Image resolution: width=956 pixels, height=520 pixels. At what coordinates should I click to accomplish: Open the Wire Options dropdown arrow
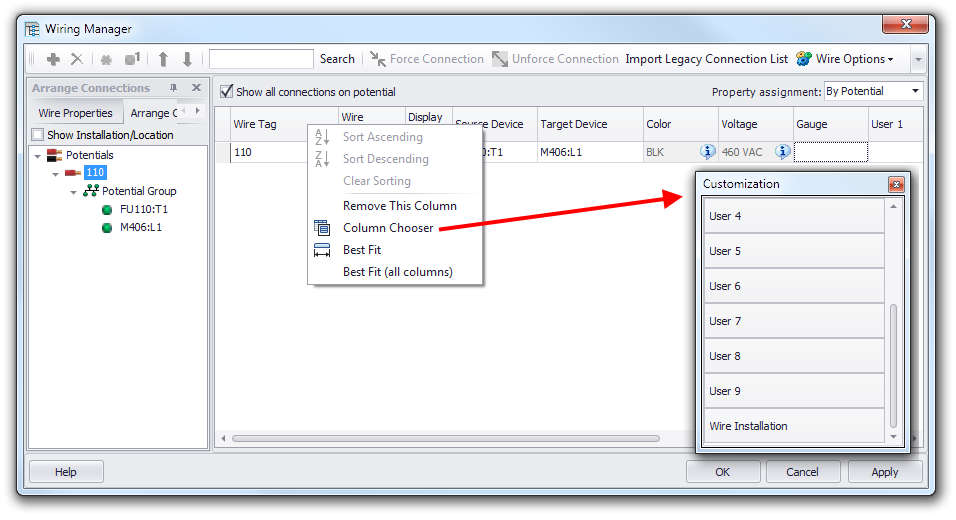(891, 59)
